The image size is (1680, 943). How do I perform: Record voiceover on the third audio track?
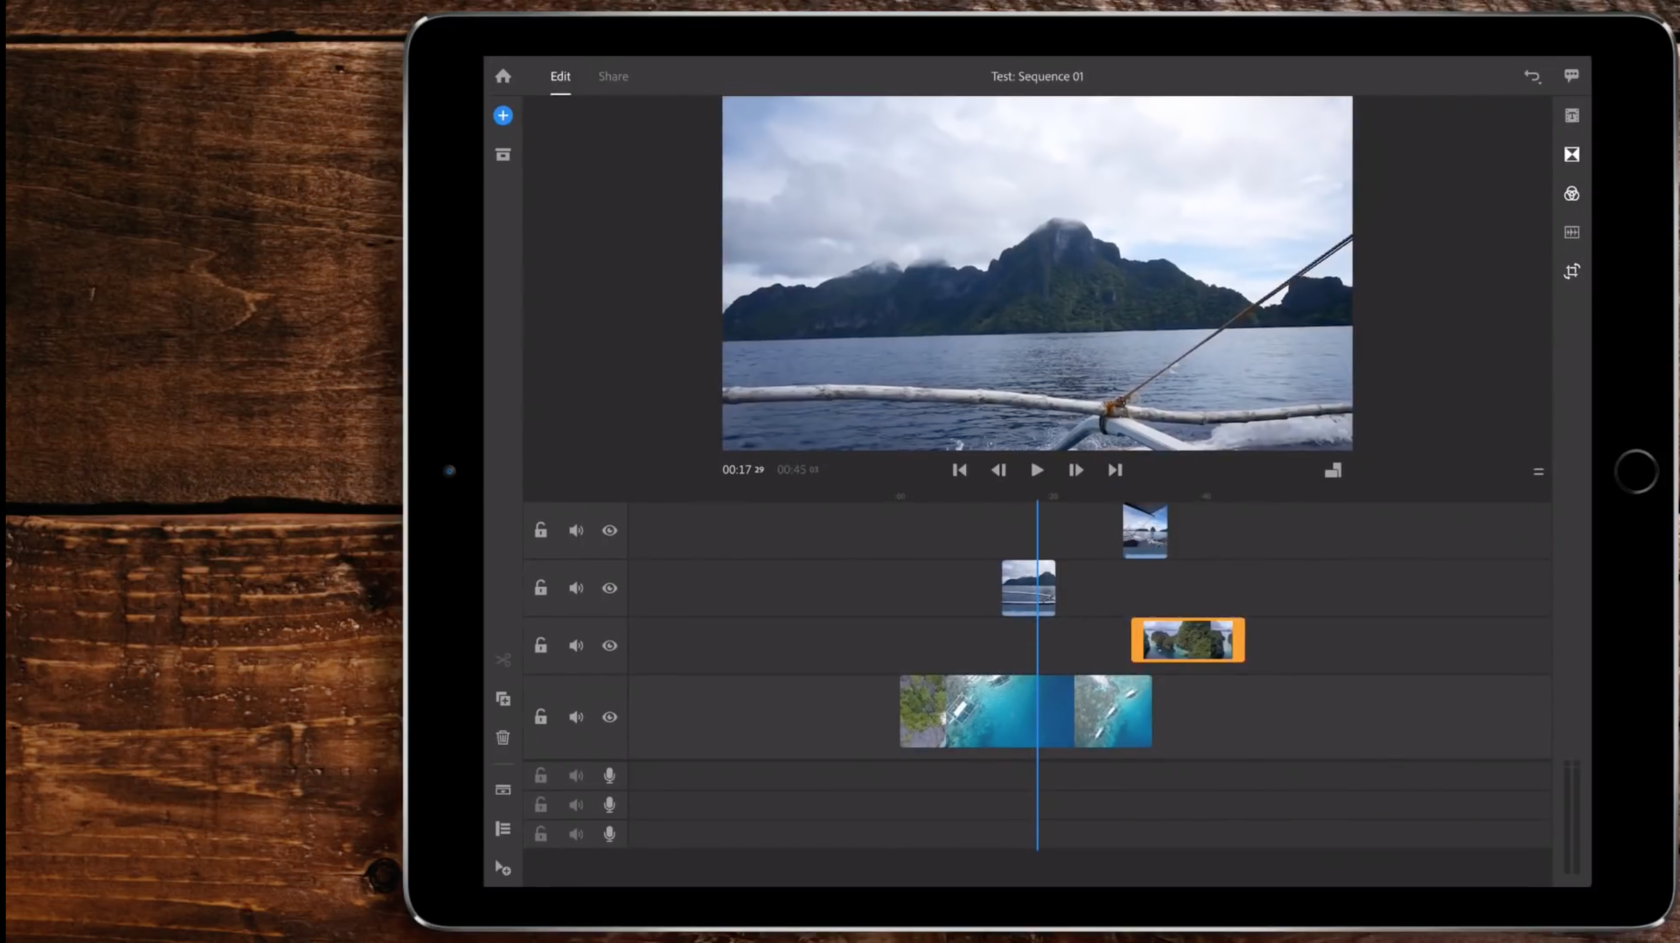(x=610, y=834)
